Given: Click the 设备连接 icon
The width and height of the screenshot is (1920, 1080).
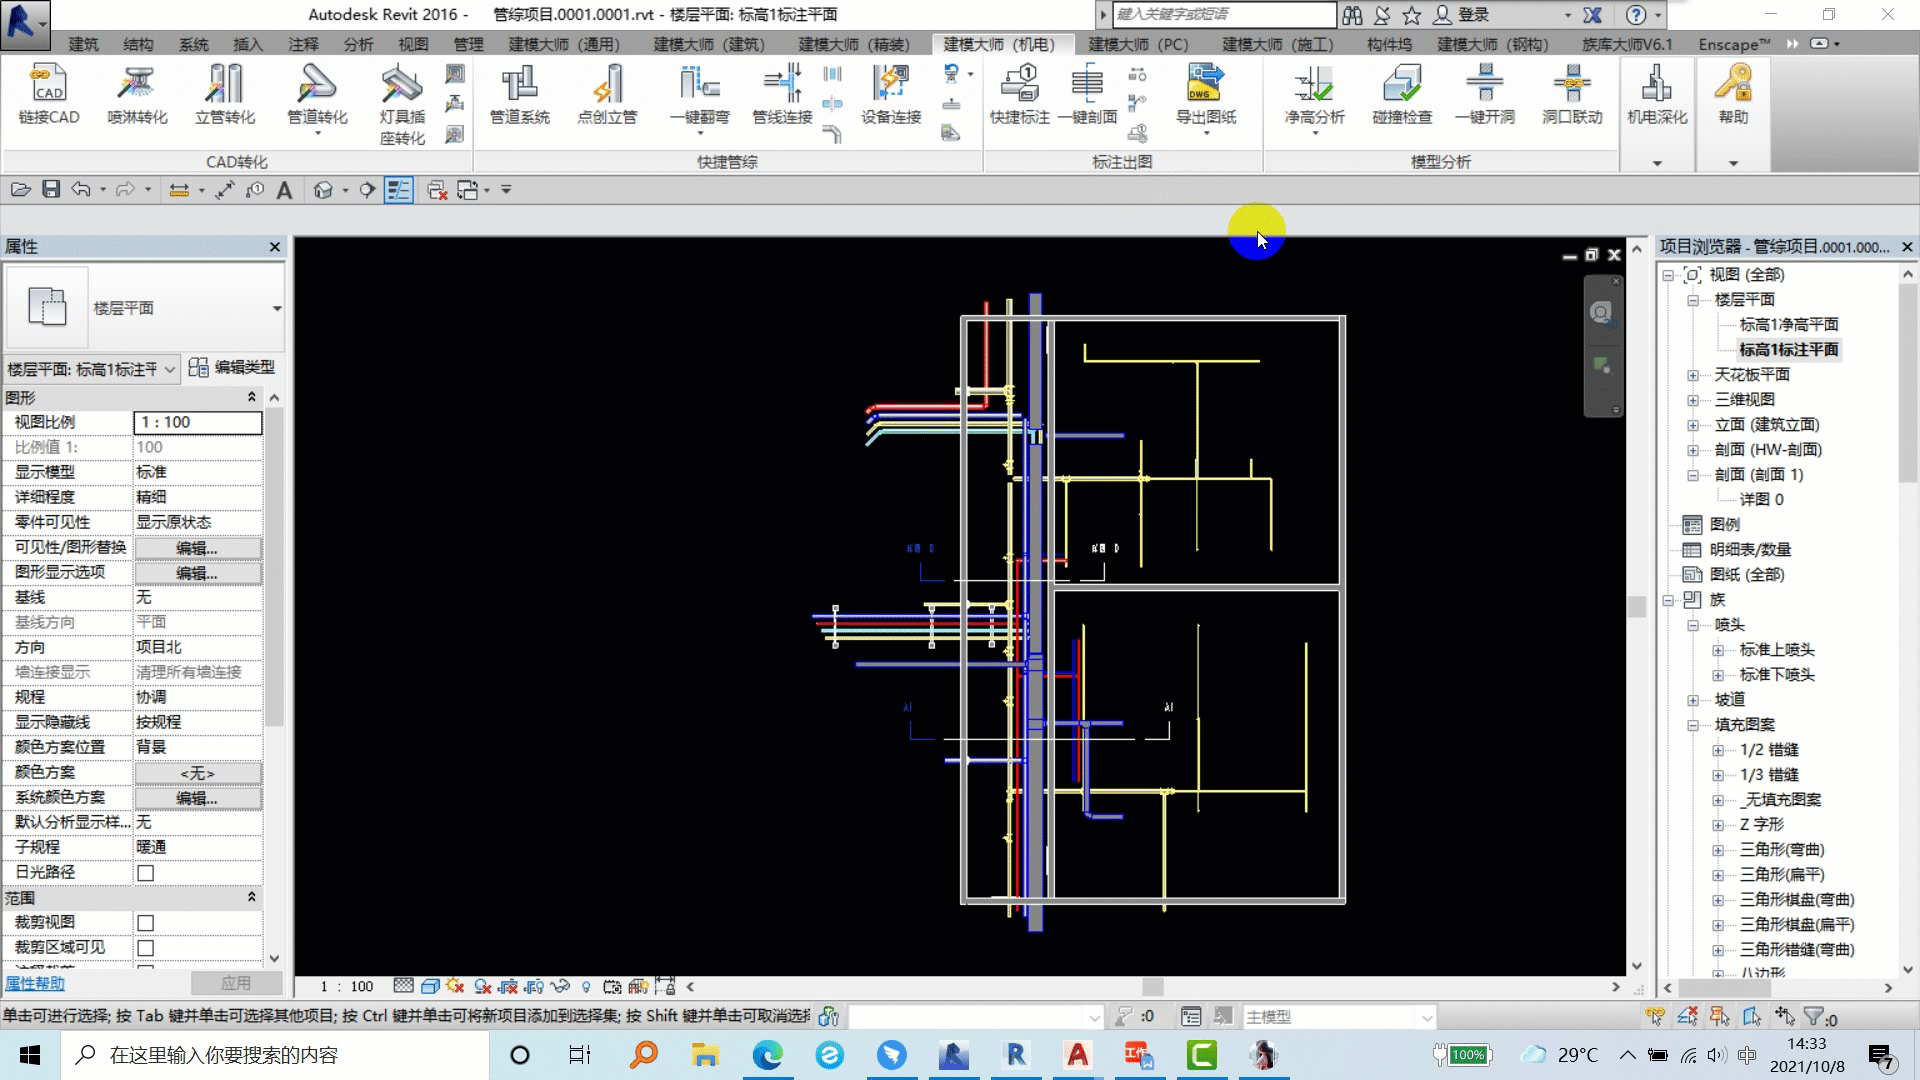Looking at the screenshot, I should coord(890,84).
